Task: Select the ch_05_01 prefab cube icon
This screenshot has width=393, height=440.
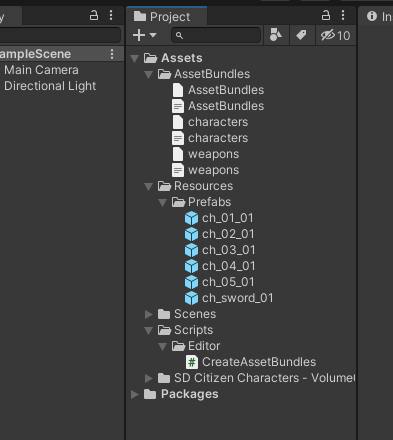Action: point(192,282)
